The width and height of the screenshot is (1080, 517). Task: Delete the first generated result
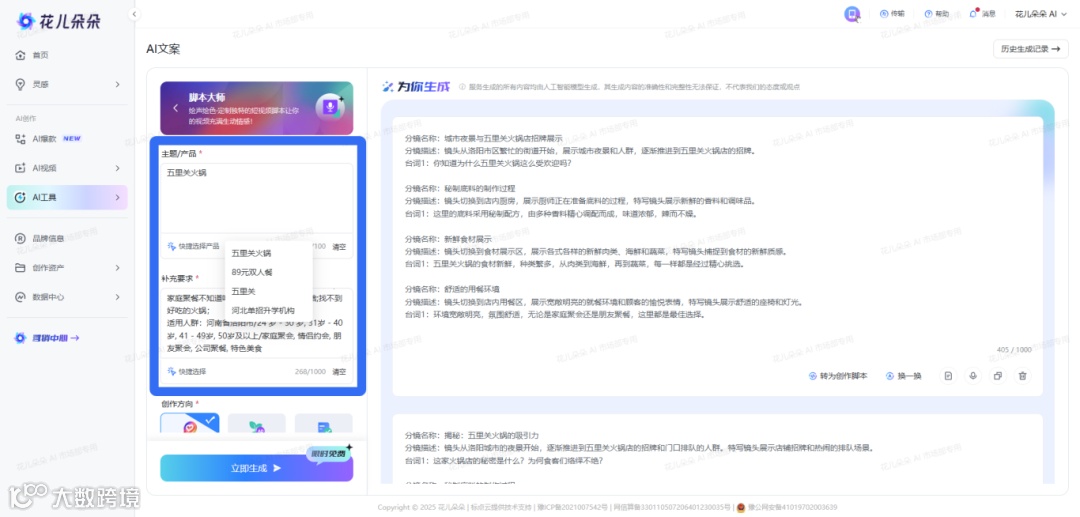1023,376
